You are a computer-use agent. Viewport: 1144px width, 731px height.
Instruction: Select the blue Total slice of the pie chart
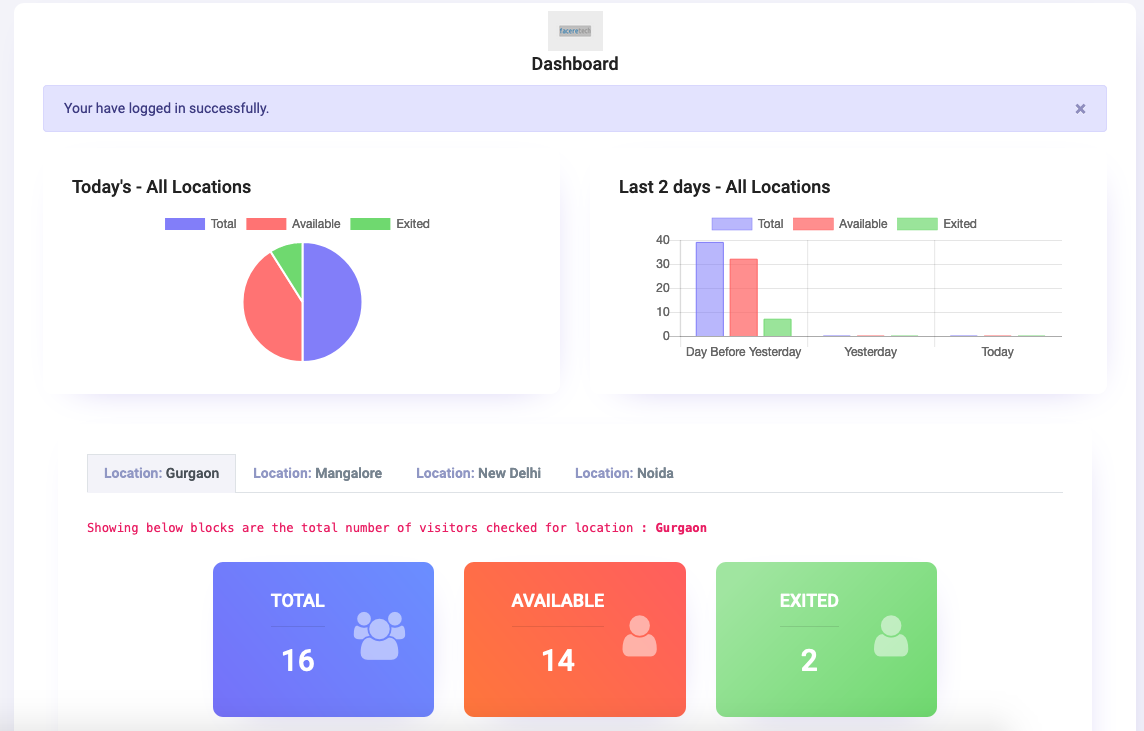(x=330, y=300)
